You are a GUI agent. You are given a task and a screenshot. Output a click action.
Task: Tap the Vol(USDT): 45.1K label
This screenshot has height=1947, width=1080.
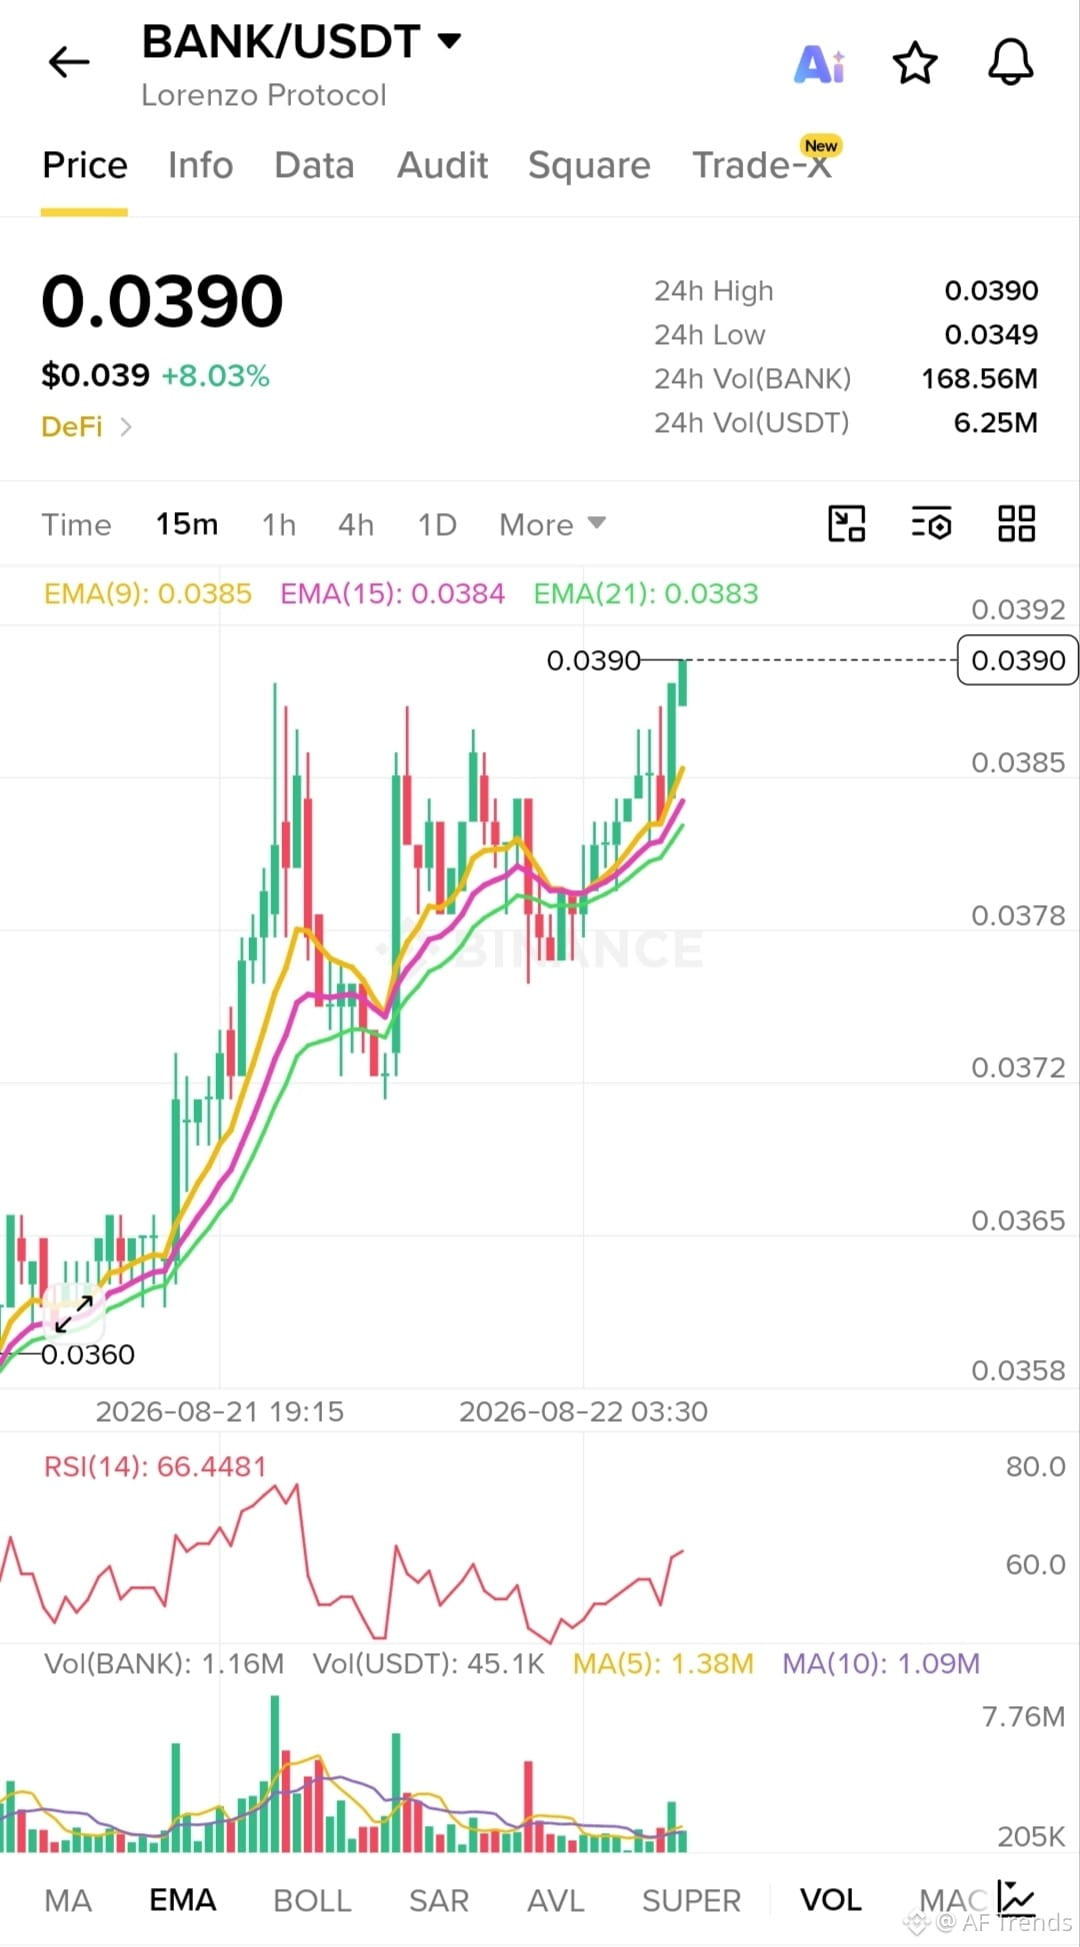click(x=428, y=1664)
